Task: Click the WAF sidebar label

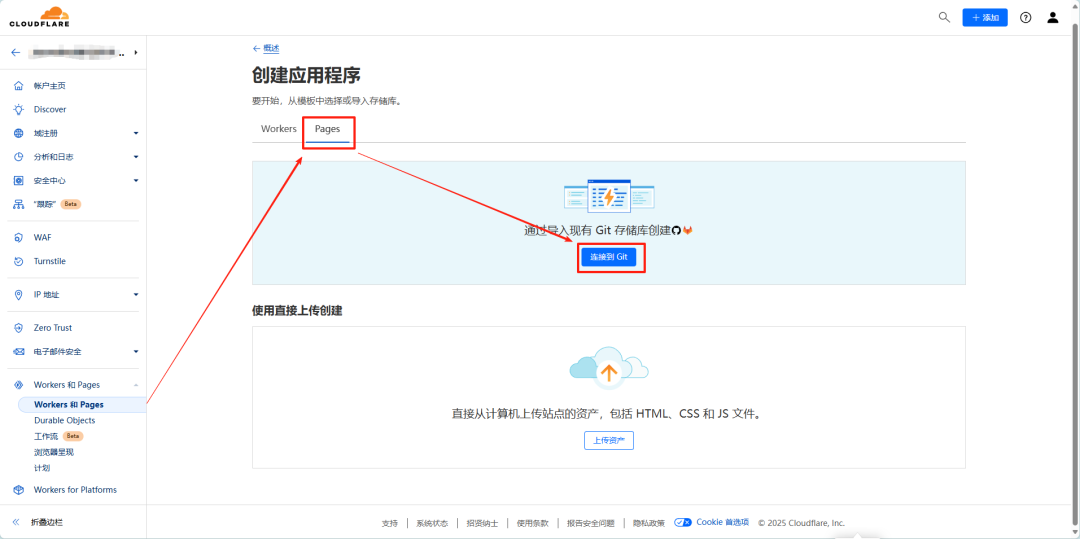Action: pos(43,237)
